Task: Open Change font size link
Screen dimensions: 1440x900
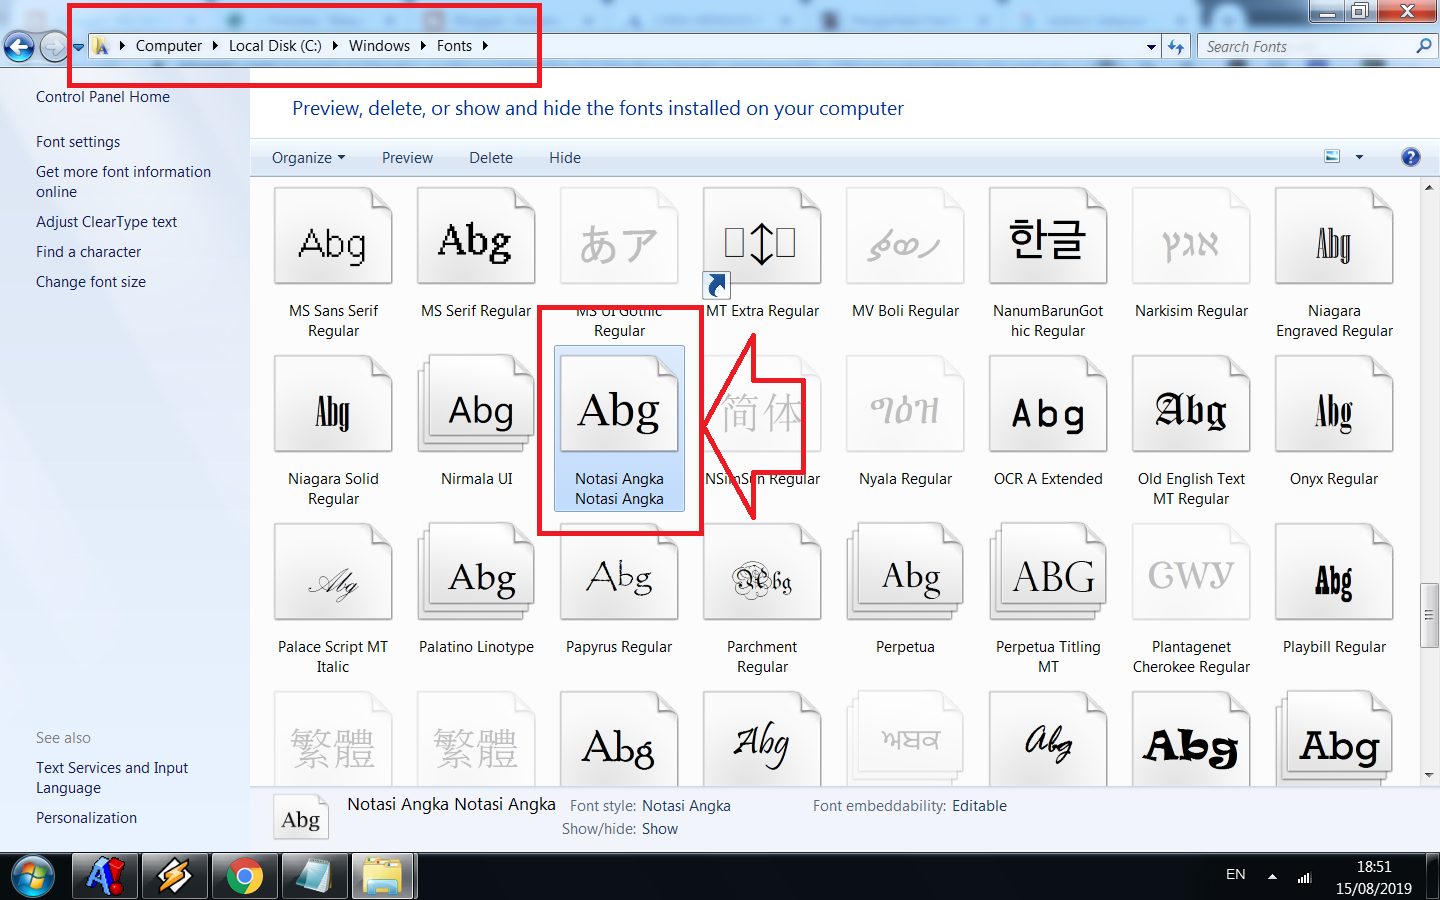Action: tap(91, 282)
